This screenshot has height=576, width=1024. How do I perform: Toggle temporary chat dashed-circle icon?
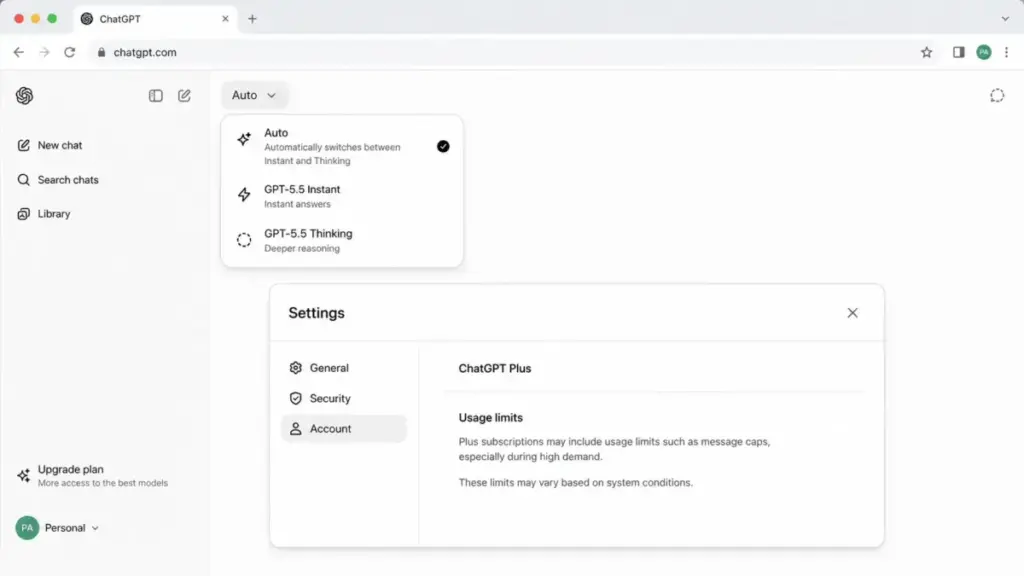point(997,95)
